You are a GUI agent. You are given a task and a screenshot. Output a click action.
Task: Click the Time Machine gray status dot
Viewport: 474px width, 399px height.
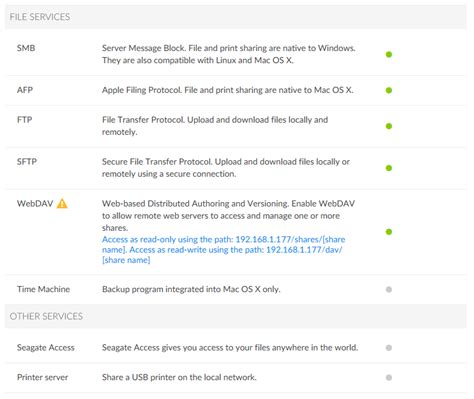389,289
